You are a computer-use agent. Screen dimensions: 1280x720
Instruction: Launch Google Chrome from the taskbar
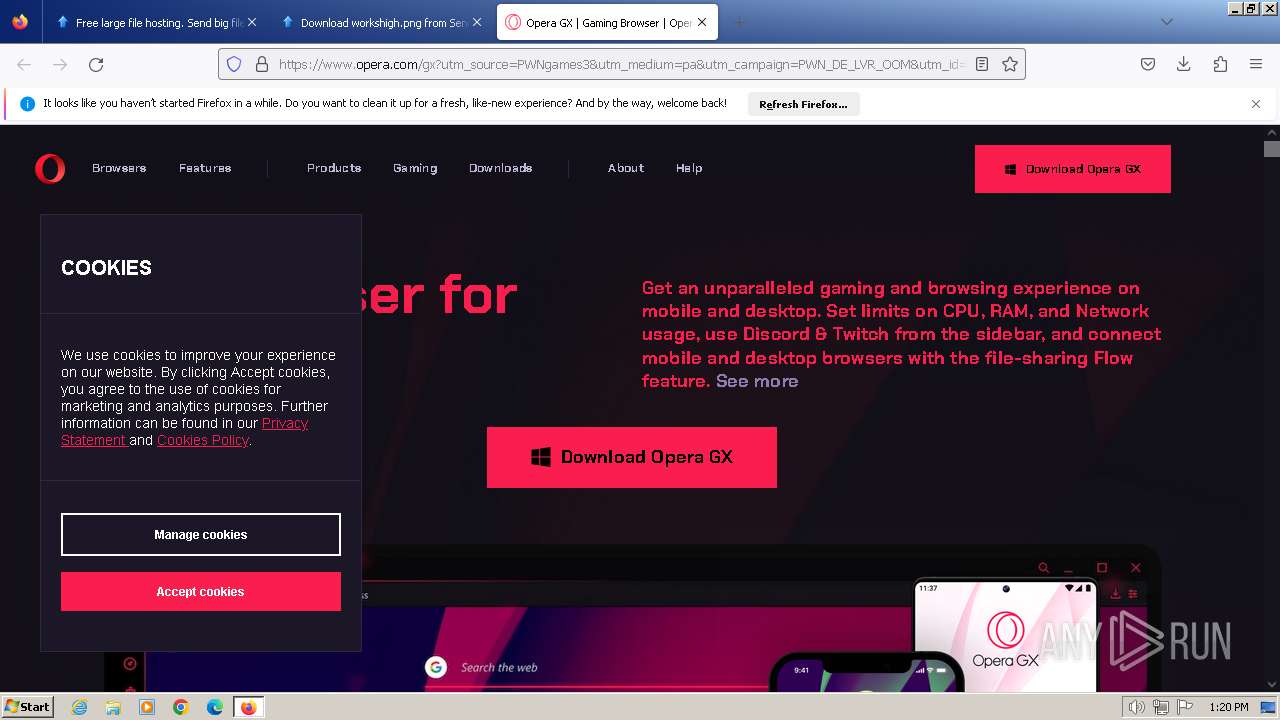pos(181,707)
